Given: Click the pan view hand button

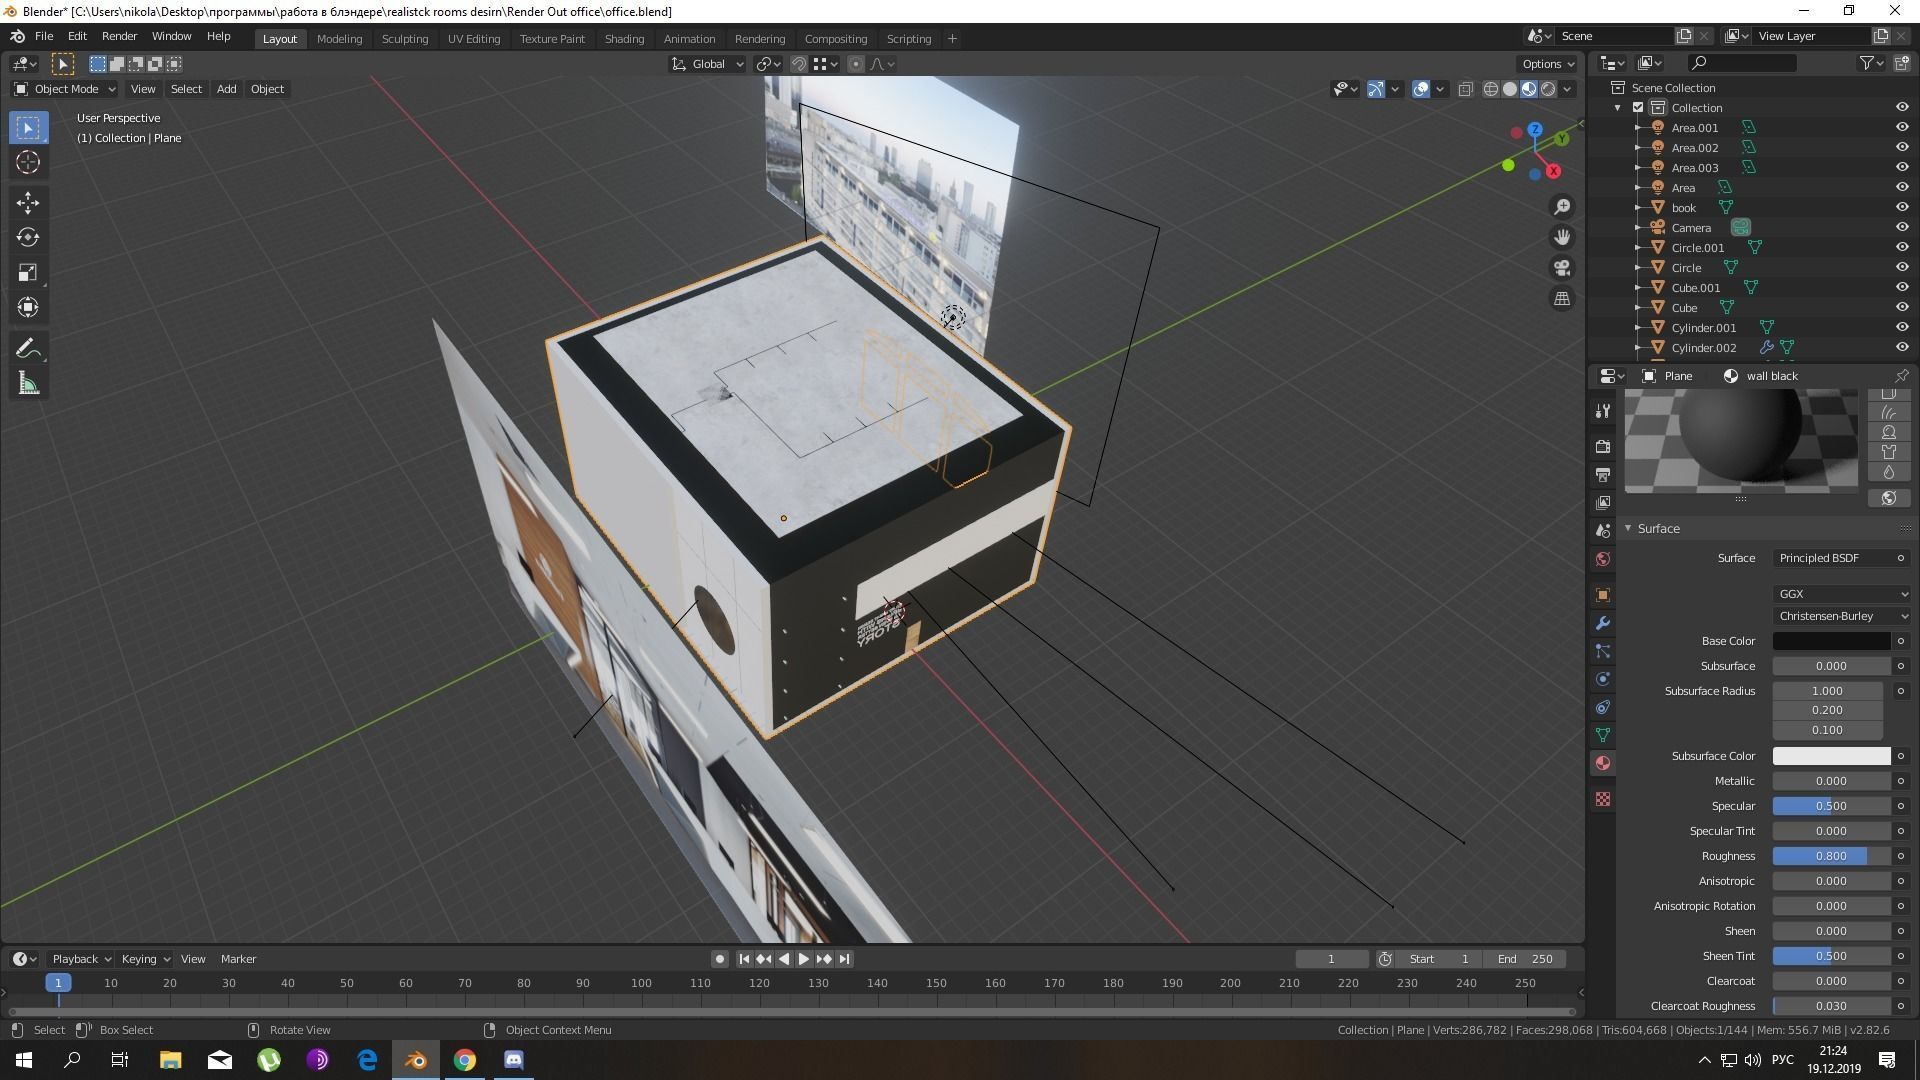Looking at the screenshot, I should [x=1562, y=238].
